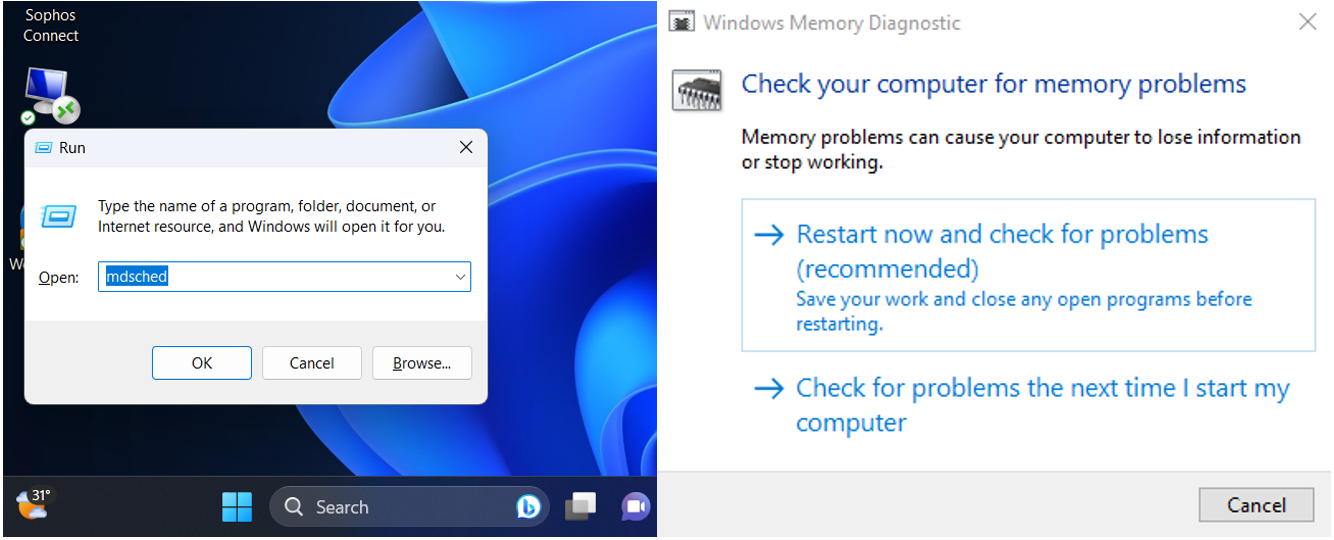This screenshot has width=1334, height=540.
Task: Click OK in the Run dialog
Action: 202,363
